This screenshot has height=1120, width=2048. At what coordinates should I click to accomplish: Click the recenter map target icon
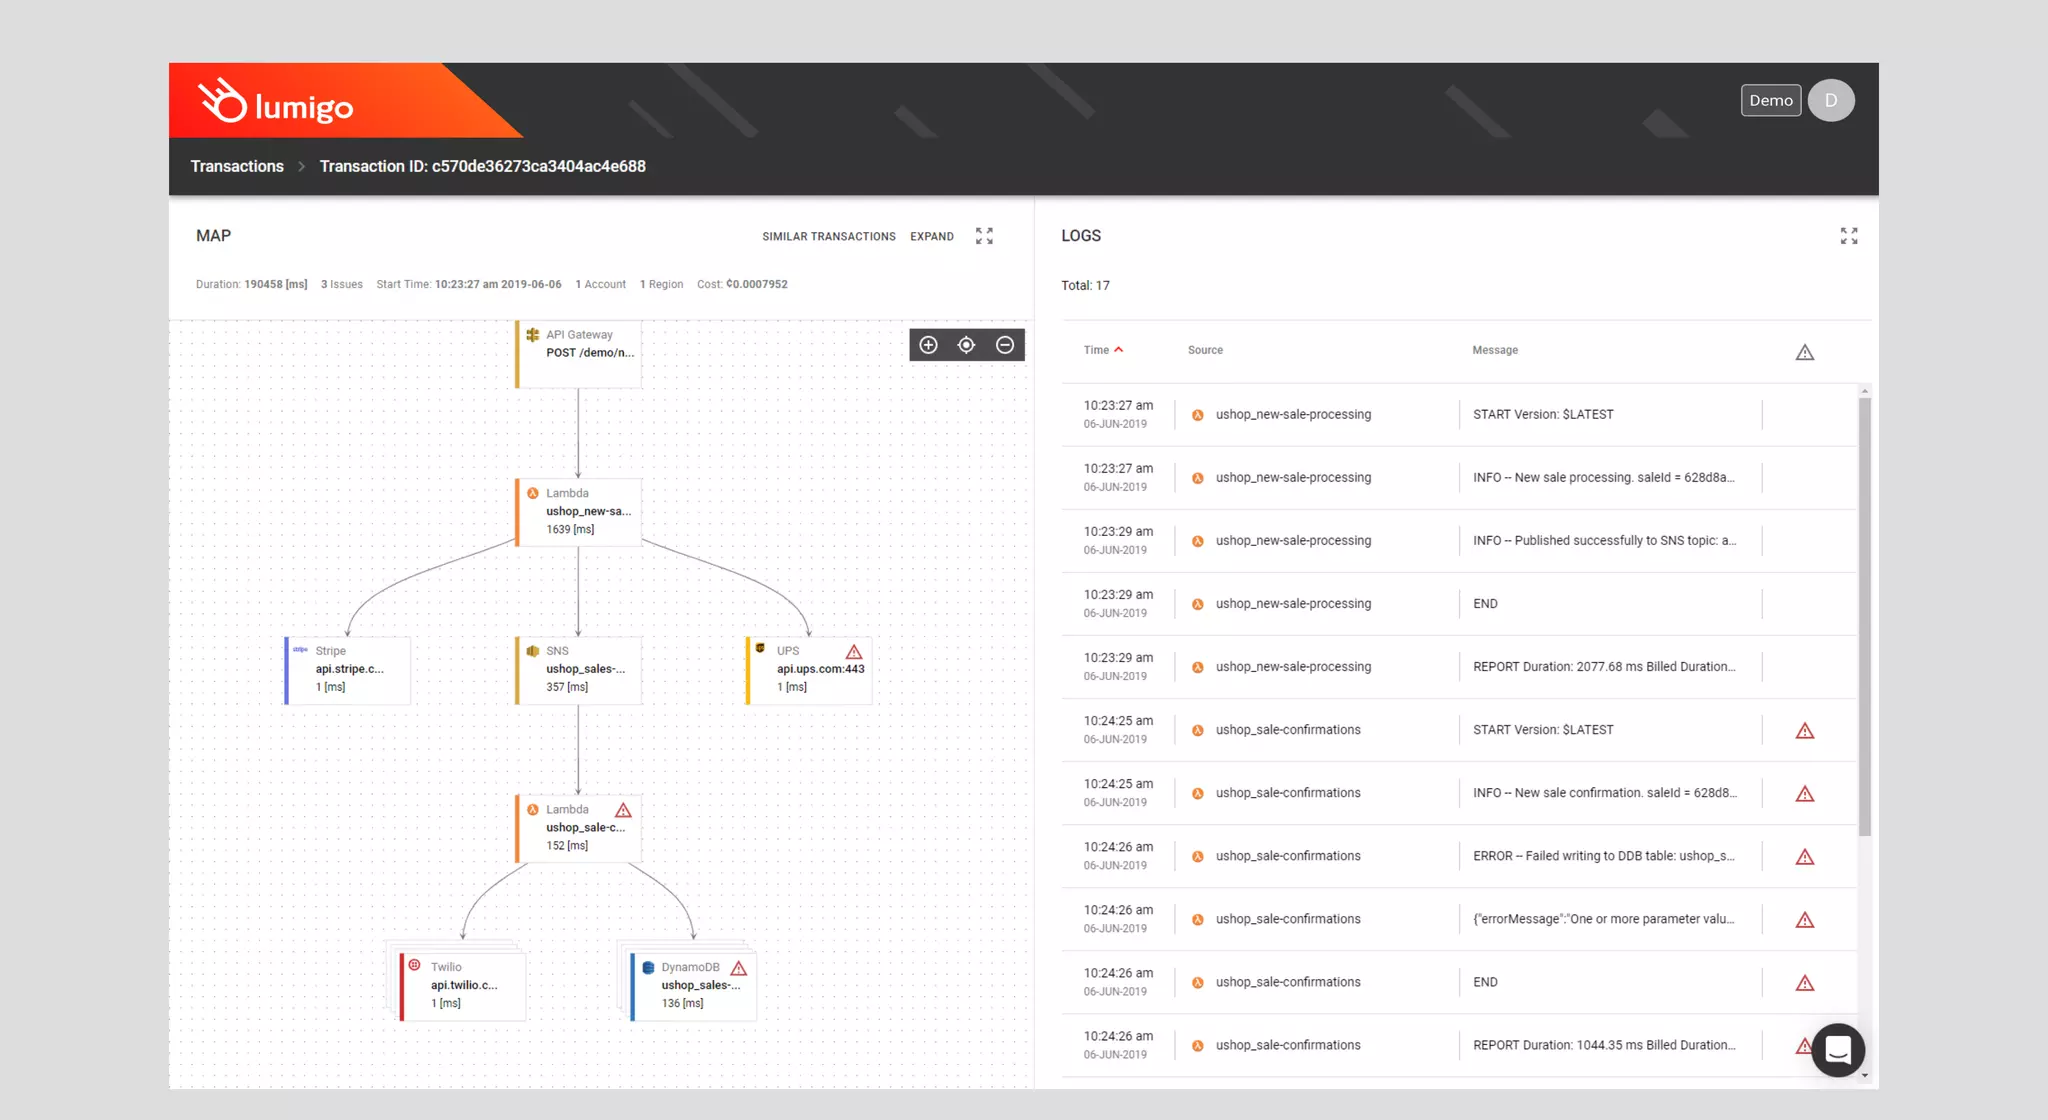click(966, 345)
